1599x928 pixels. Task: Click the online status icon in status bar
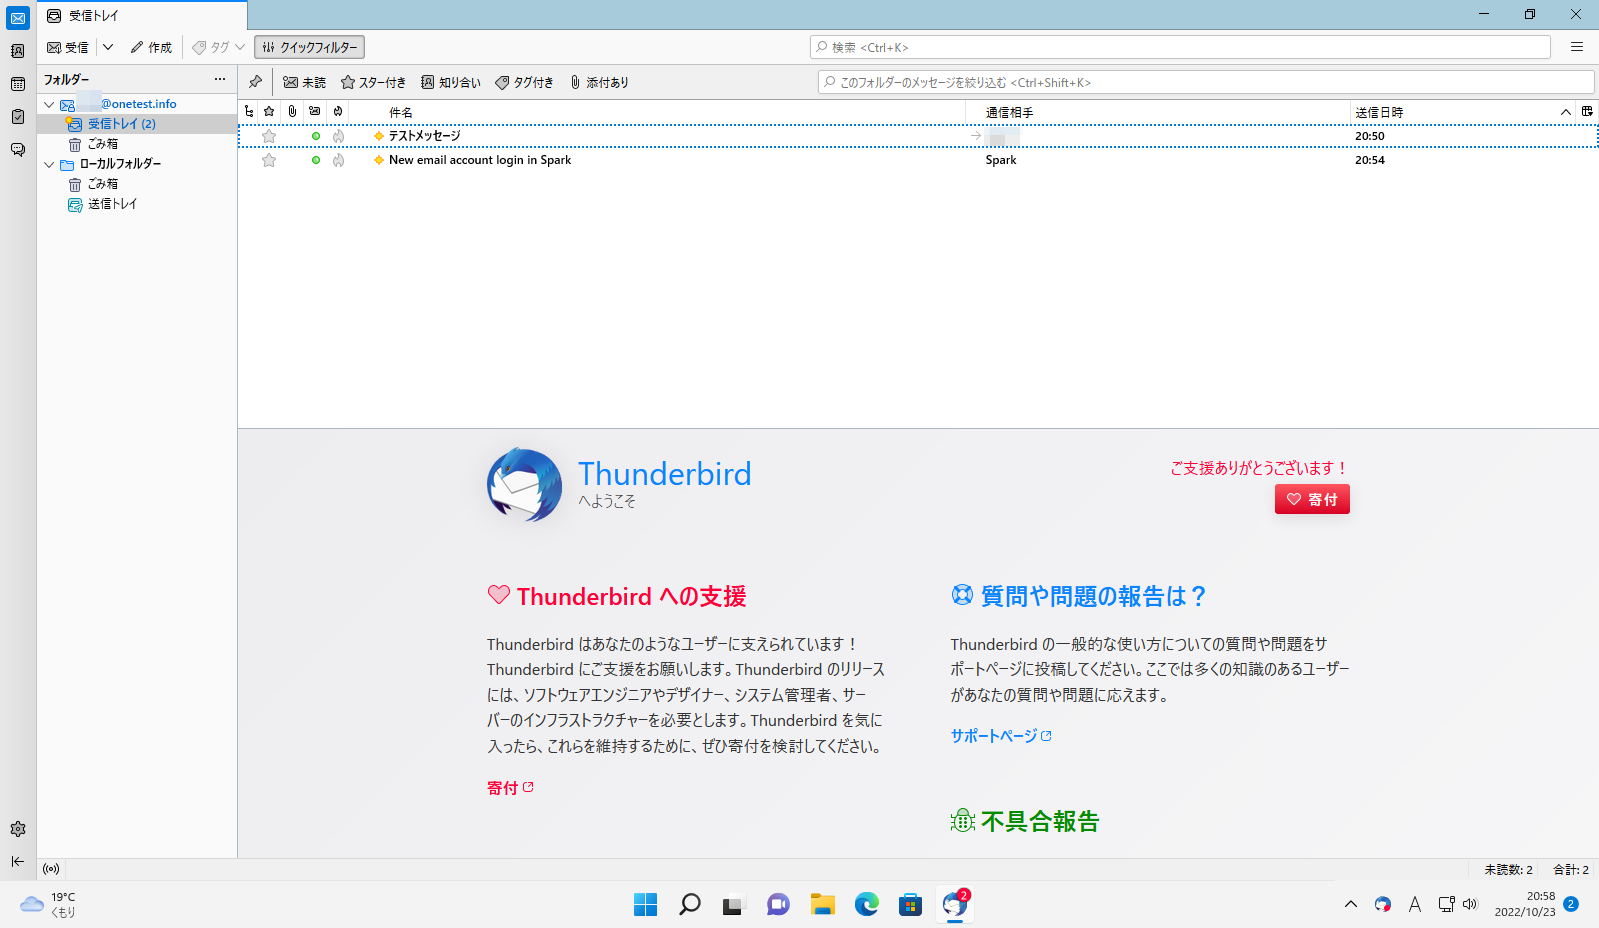(x=51, y=869)
